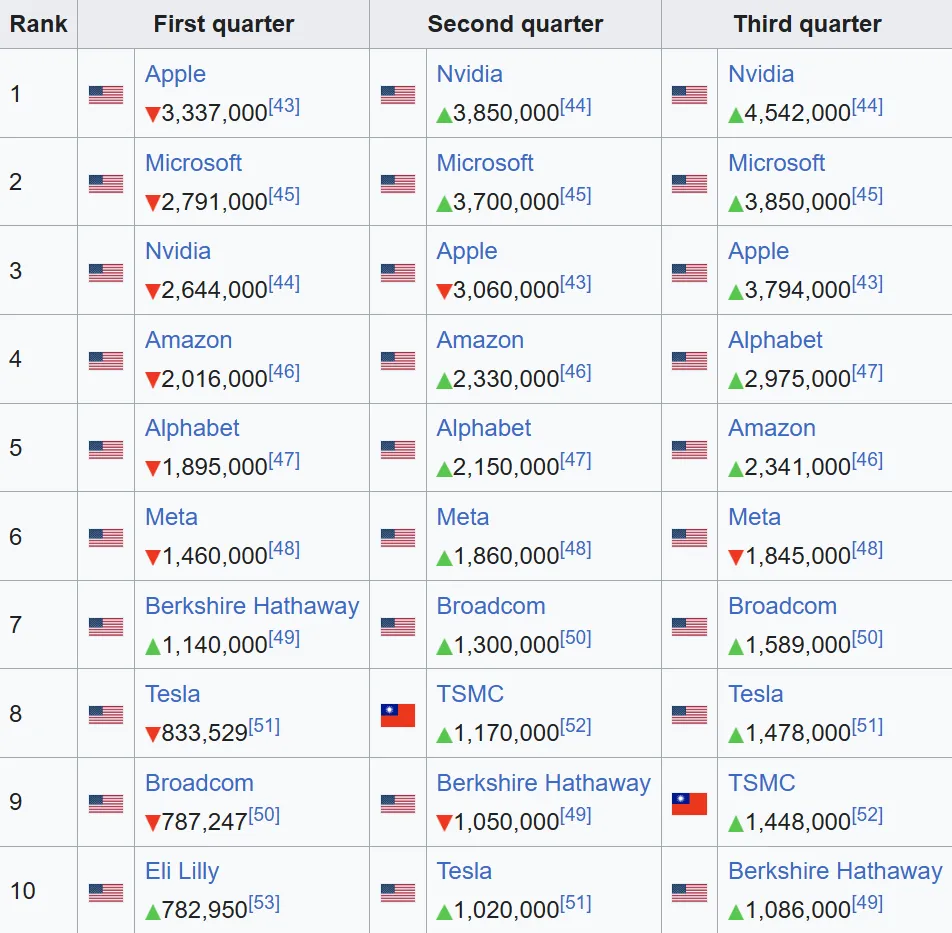Click the US flag beside third-quarter Alphabet

689,361
